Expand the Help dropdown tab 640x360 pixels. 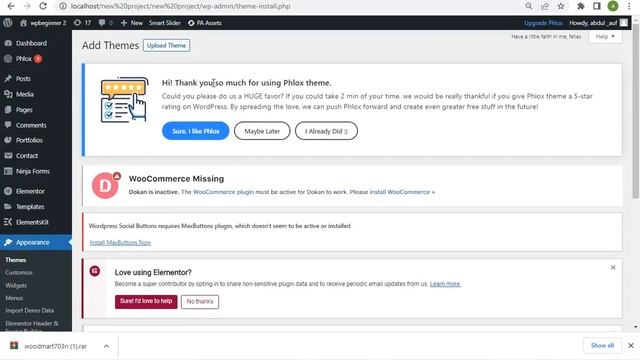click(x=605, y=37)
